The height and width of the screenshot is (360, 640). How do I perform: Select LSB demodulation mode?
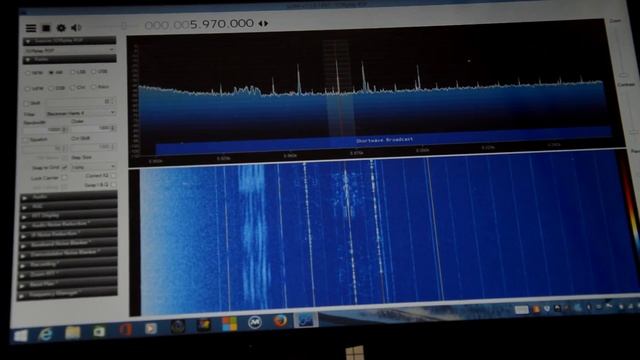pos(78,72)
